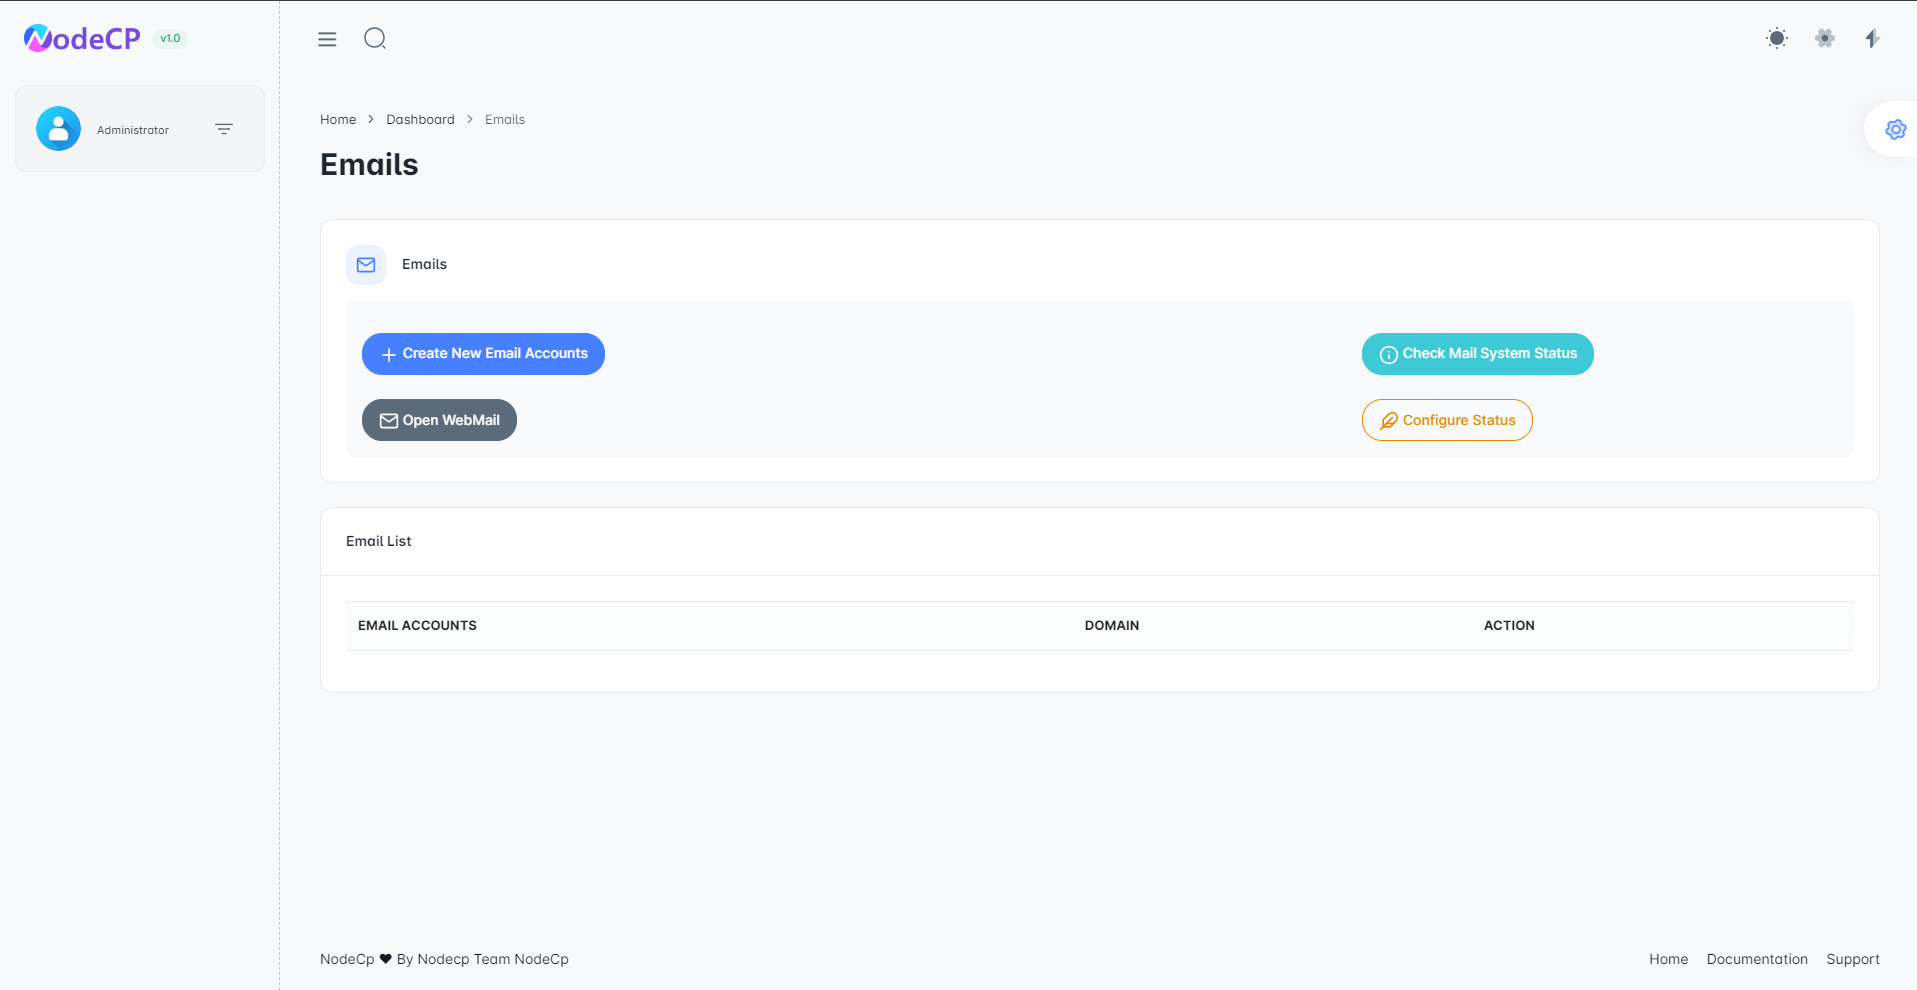Click the Domain column header

click(x=1111, y=626)
